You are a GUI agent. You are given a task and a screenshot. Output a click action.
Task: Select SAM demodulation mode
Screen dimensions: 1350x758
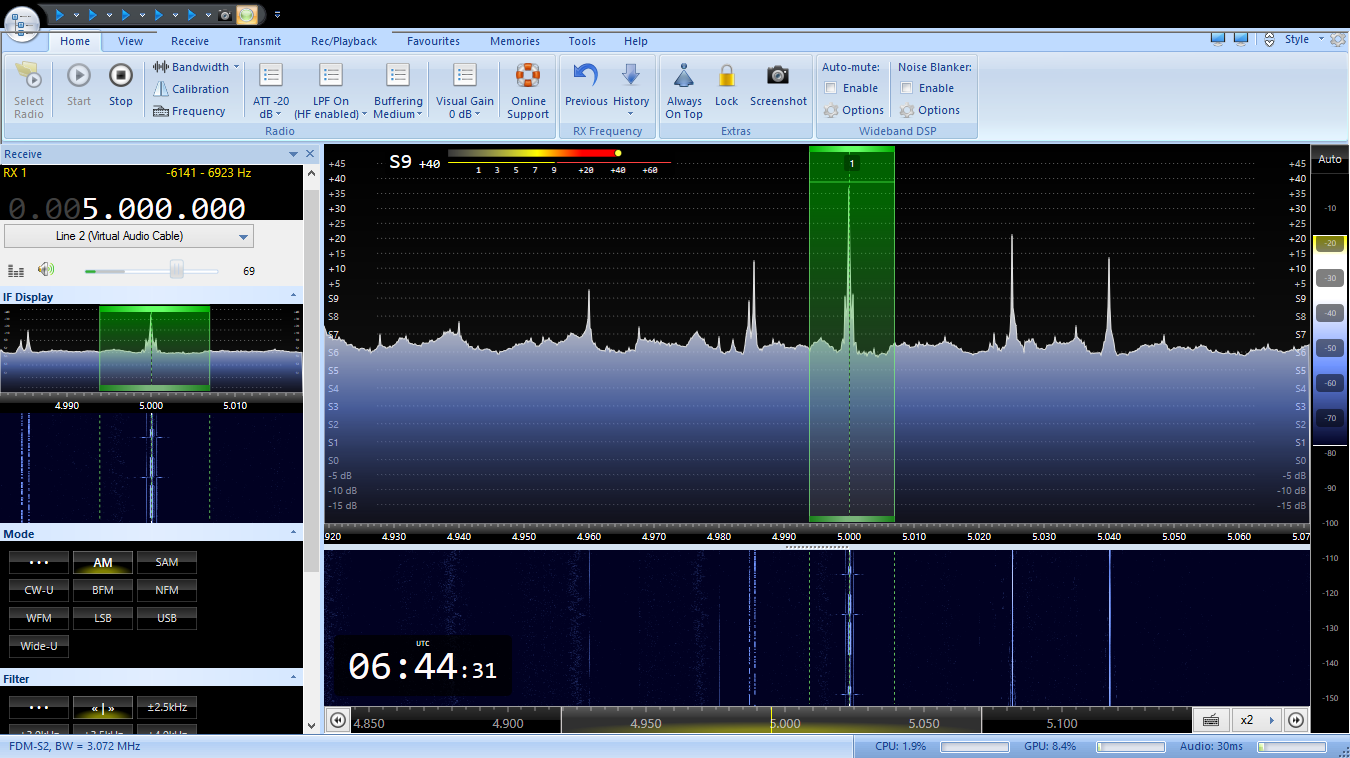[167, 562]
